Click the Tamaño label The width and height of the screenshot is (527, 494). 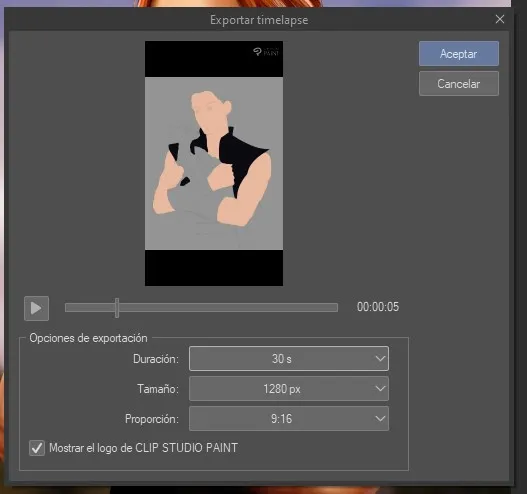158,389
